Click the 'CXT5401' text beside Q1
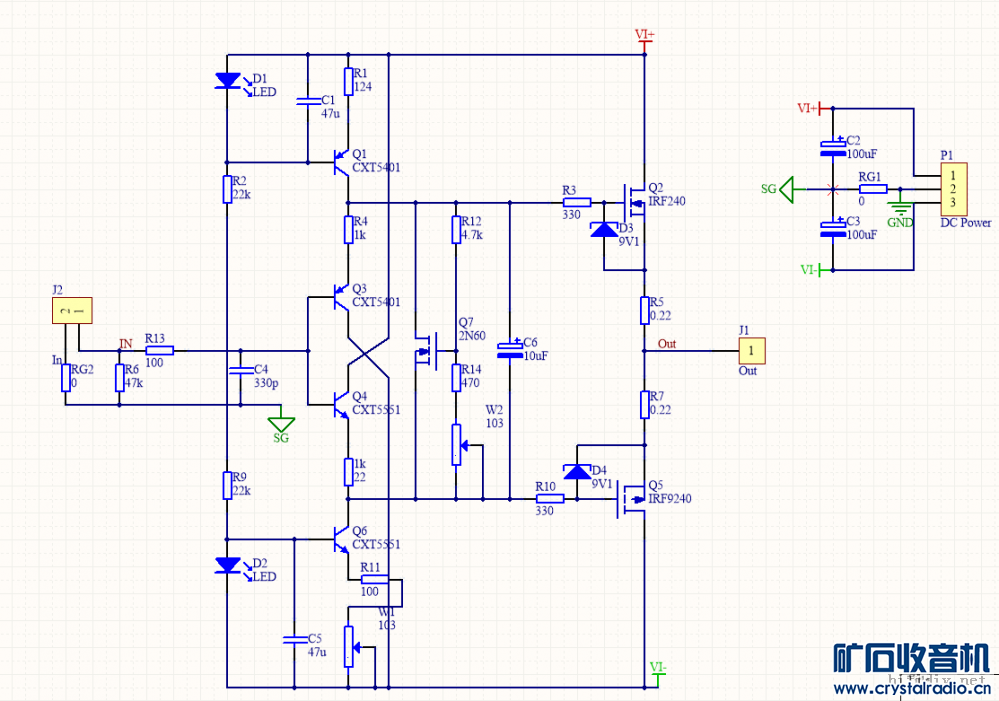Screen dimensions: 999x701 point(376,168)
